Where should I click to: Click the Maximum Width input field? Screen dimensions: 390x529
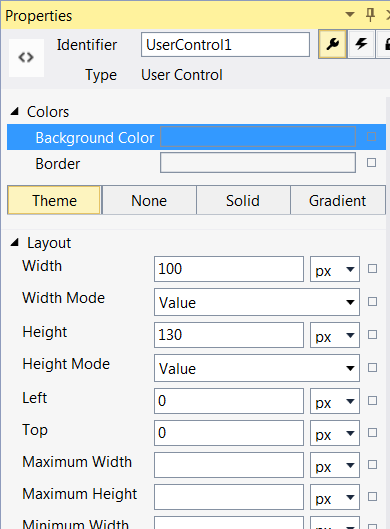click(229, 465)
